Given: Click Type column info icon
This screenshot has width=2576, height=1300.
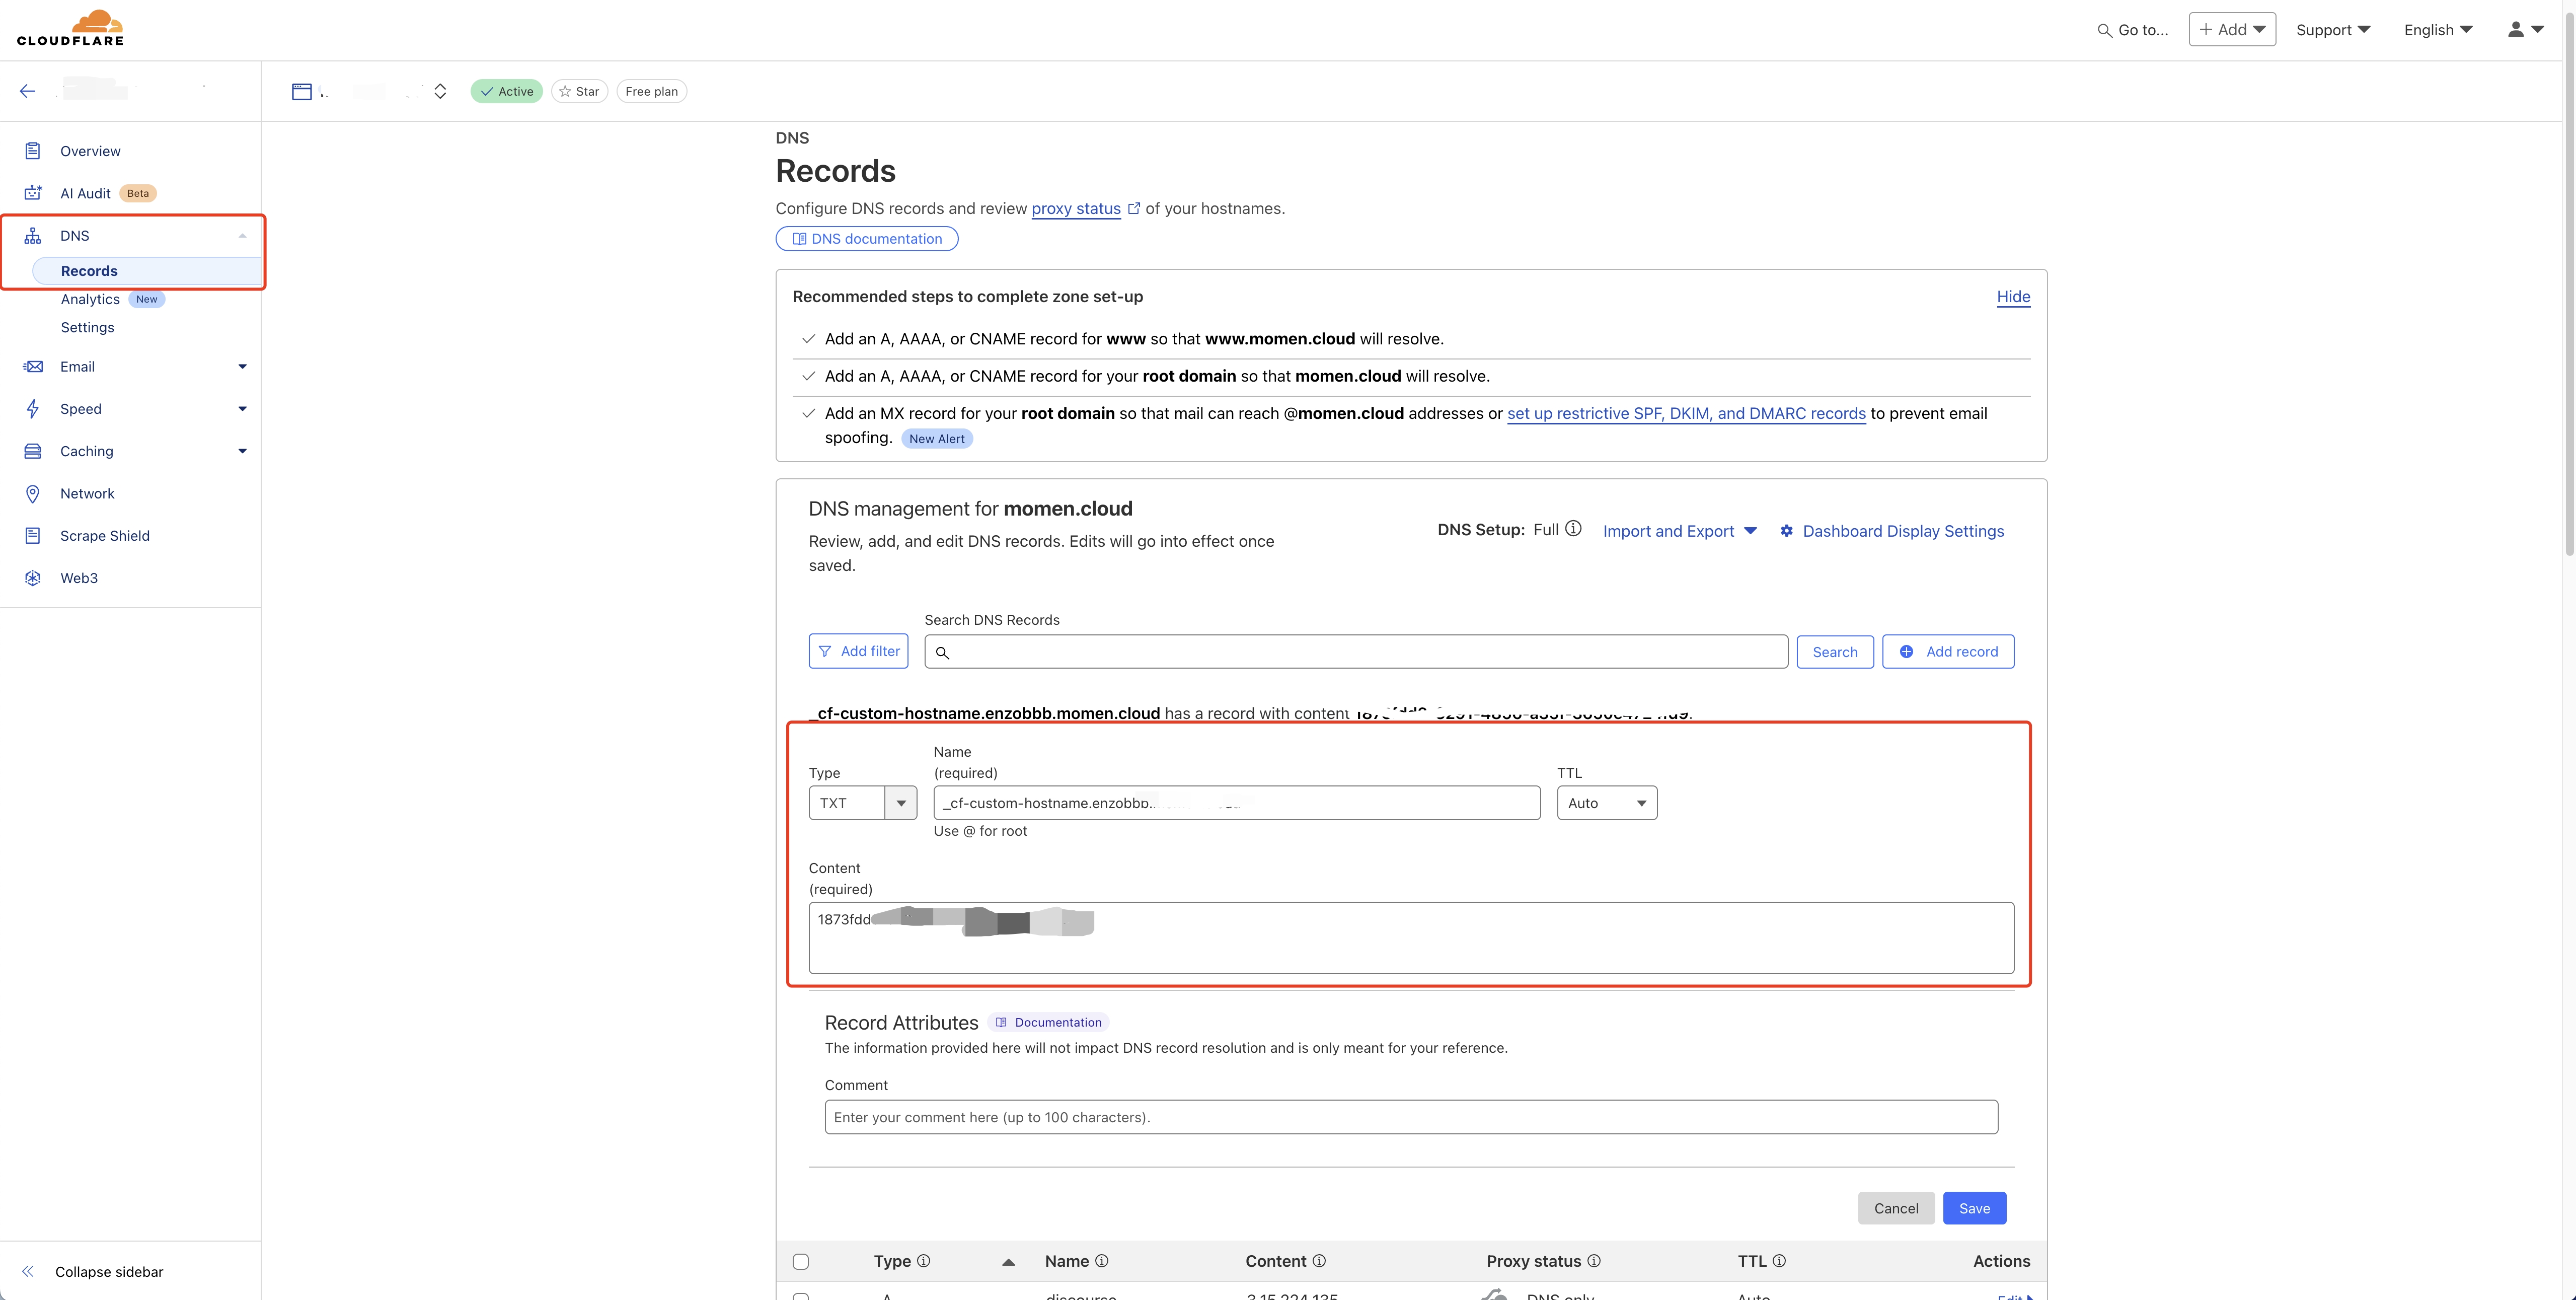Looking at the screenshot, I should pyautogui.click(x=924, y=1261).
